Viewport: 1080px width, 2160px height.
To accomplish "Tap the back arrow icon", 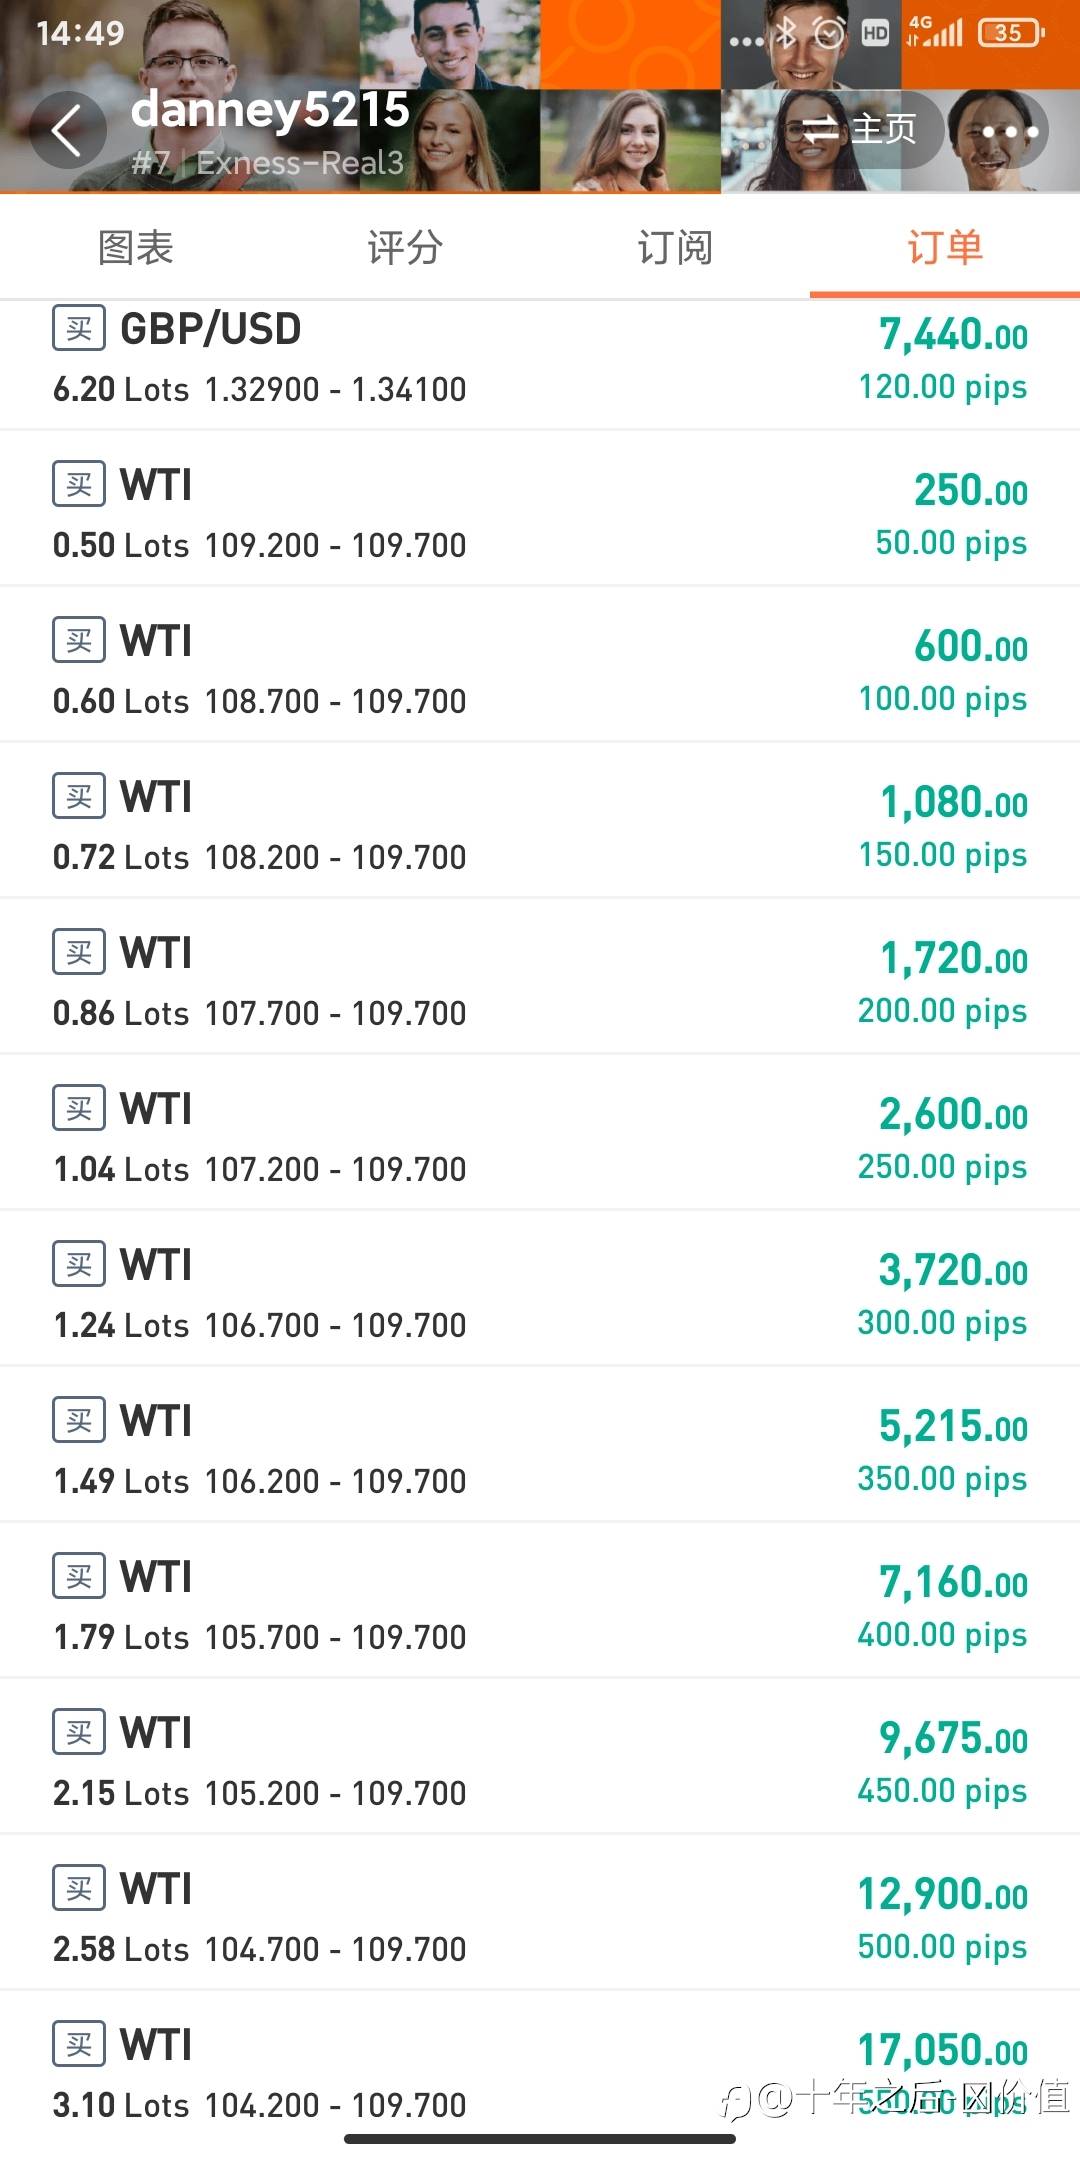I will (x=67, y=130).
